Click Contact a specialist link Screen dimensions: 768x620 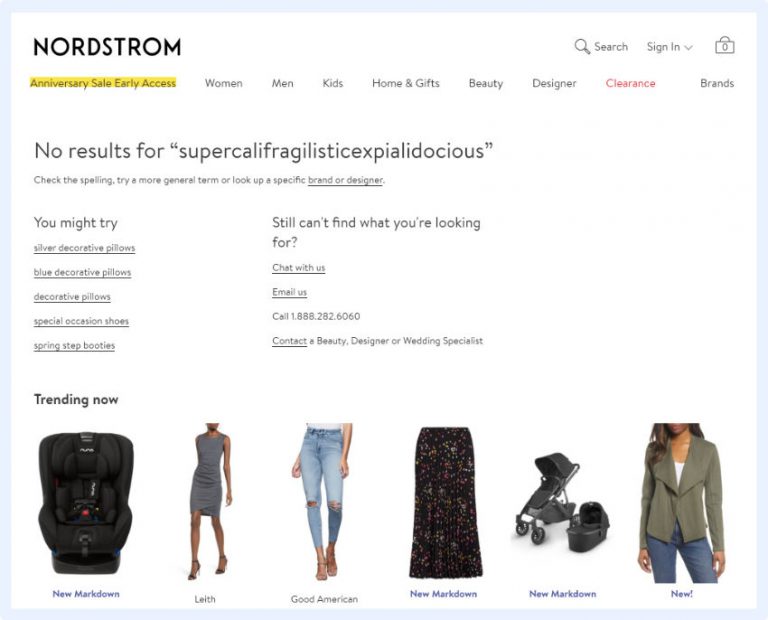(x=289, y=341)
